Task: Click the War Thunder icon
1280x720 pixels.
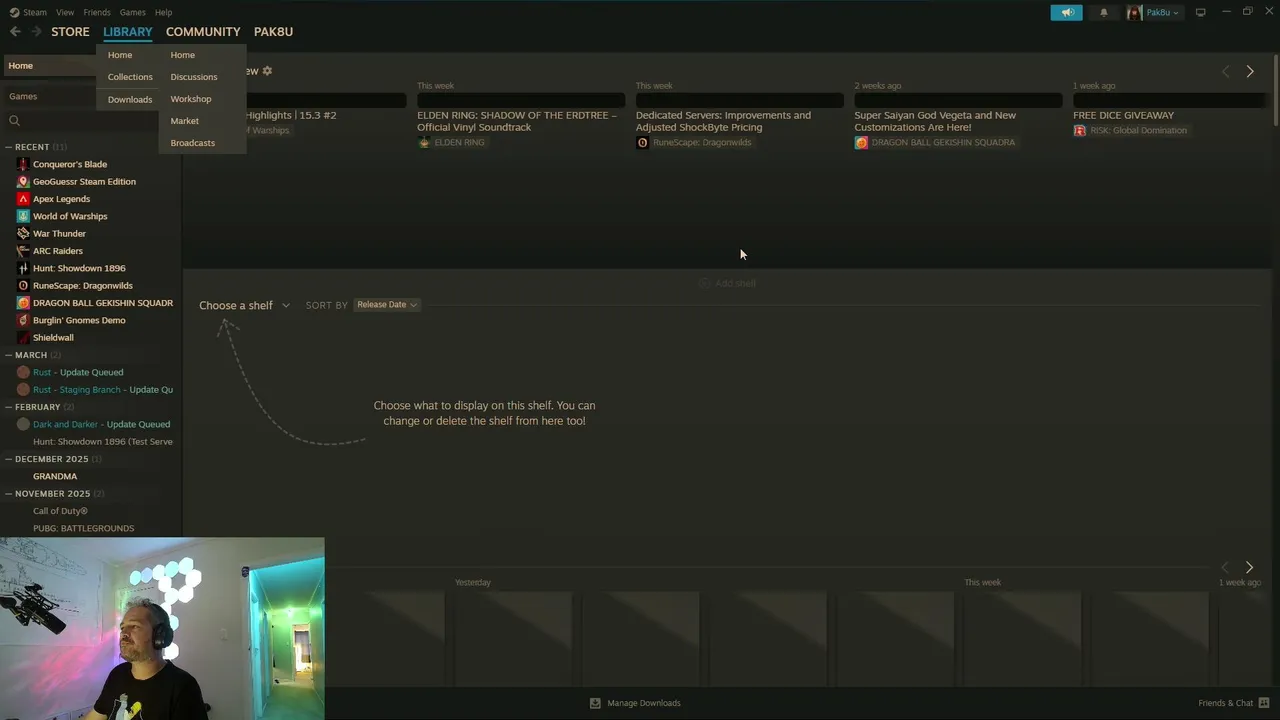Action: coord(23,234)
